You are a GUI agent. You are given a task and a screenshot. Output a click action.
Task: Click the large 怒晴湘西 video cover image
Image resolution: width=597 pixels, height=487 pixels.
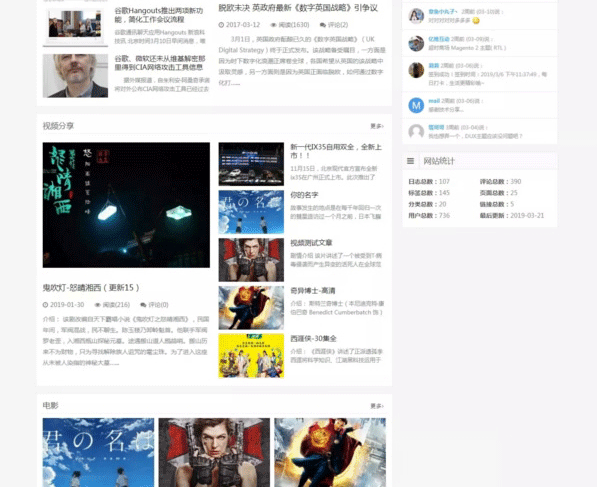[126, 205]
